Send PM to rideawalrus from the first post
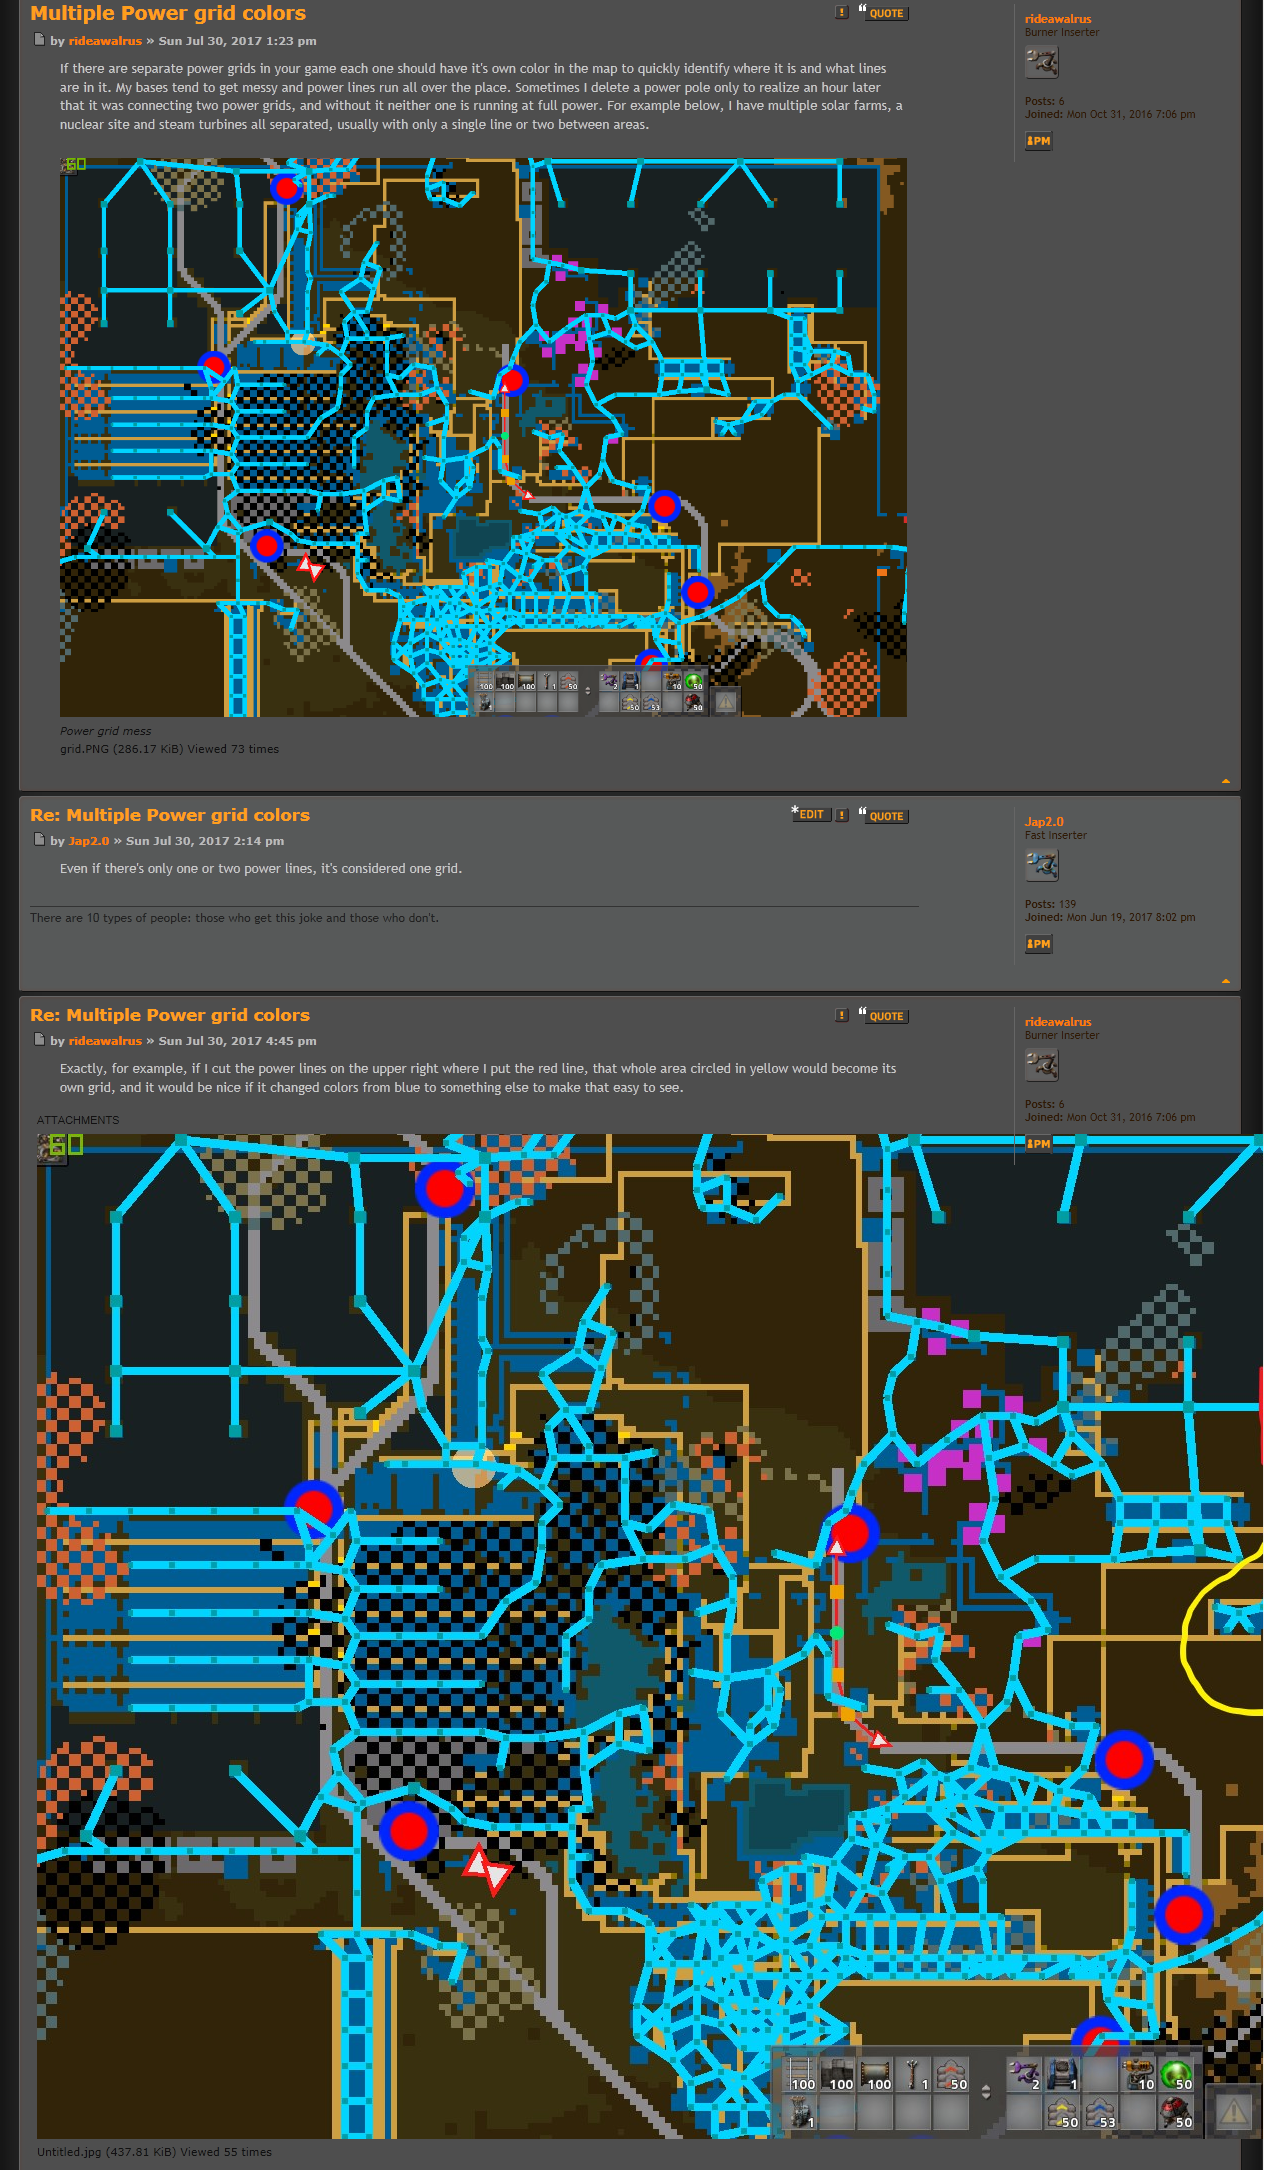Viewport: 1264px width, 2170px height. point(1038,141)
